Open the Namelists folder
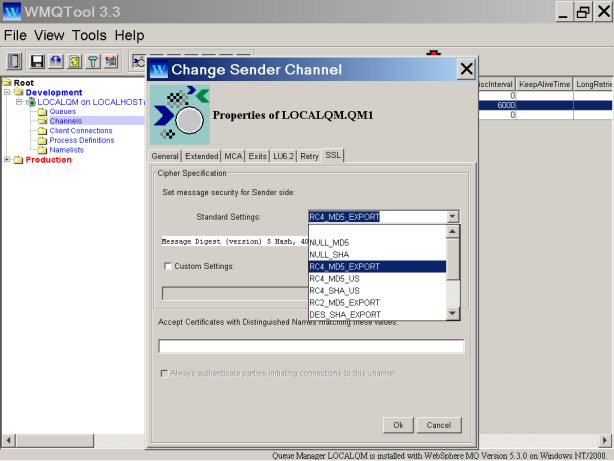The height and width of the screenshot is (461, 614). tap(66, 150)
